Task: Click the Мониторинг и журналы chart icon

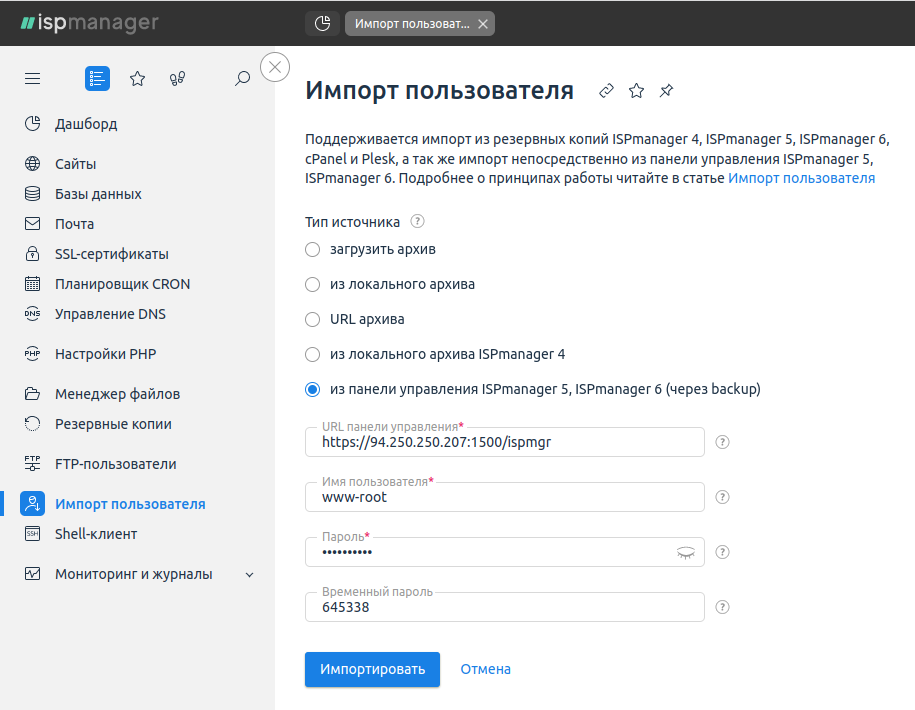Action: 33,574
